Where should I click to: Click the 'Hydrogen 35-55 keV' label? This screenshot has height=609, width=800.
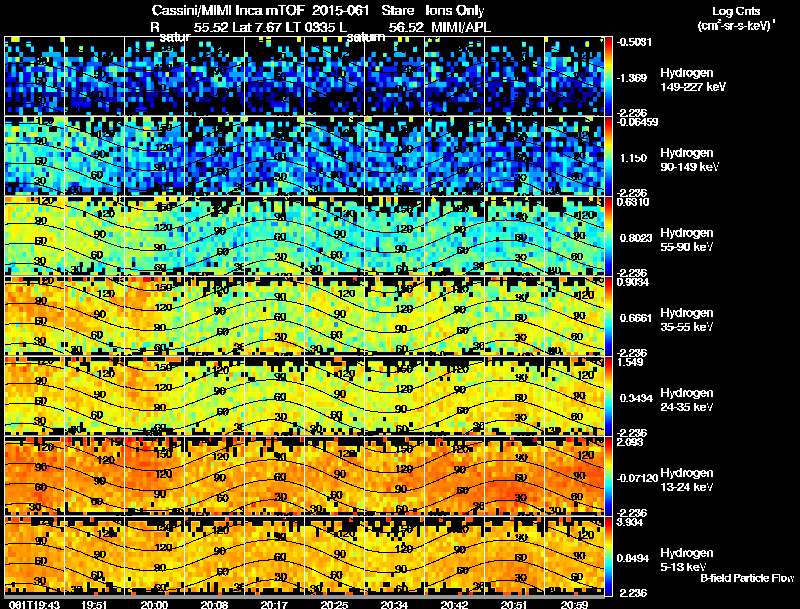click(x=687, y=320)
